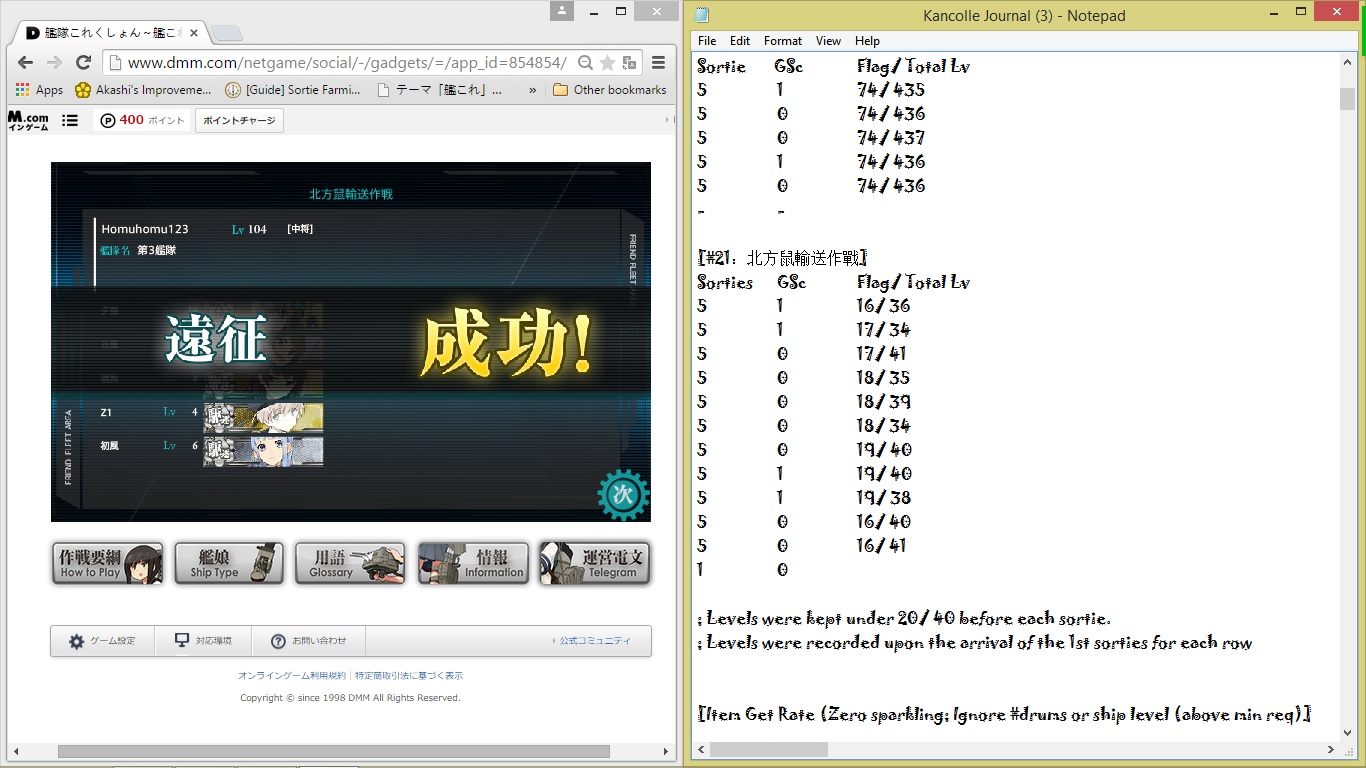Reload the DMM game page
The image size is (1366, 768).
[83, 63]
